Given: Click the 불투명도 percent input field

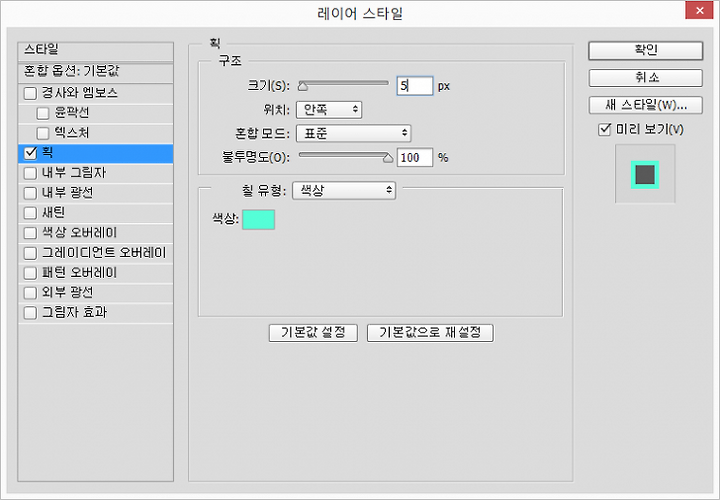Looking at the screenshot, I should [415, 157].
